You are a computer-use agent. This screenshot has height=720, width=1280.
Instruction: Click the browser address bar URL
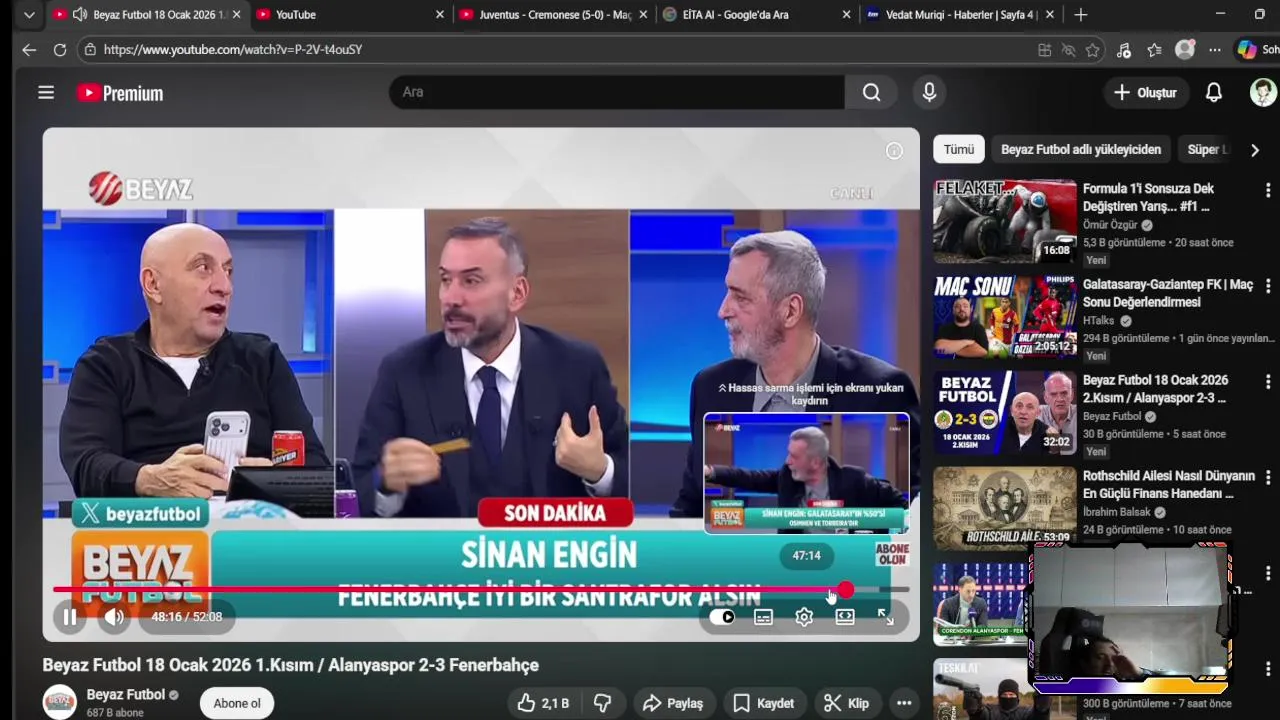tap(233, 49)
